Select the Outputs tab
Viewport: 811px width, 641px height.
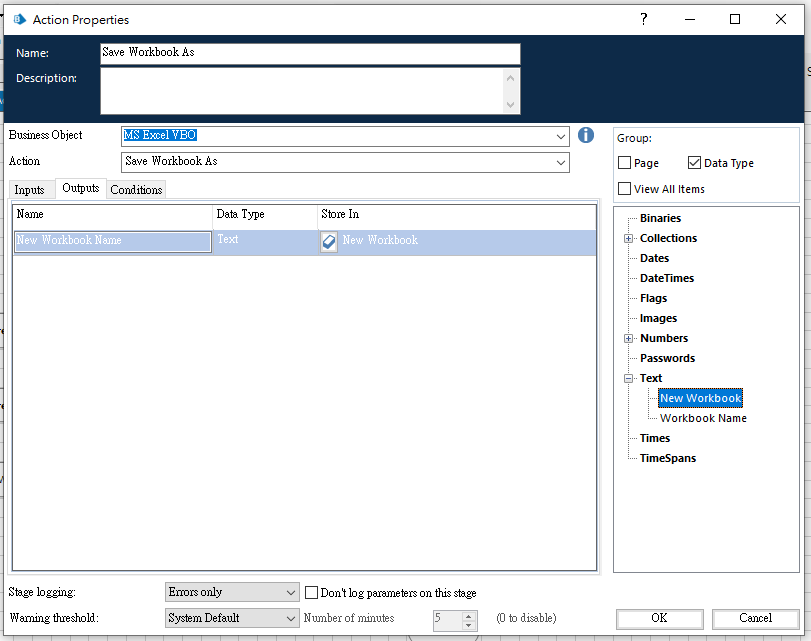pyautogui.click(x=81, y=188)
